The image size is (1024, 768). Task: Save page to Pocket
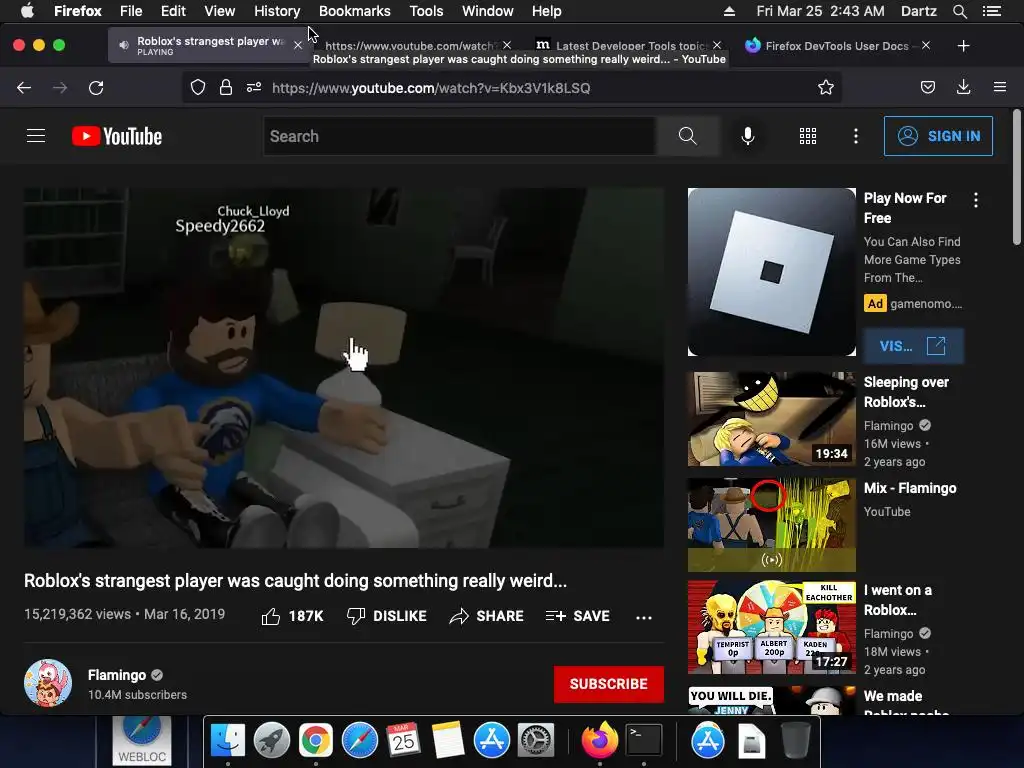[x=928, y=88]
